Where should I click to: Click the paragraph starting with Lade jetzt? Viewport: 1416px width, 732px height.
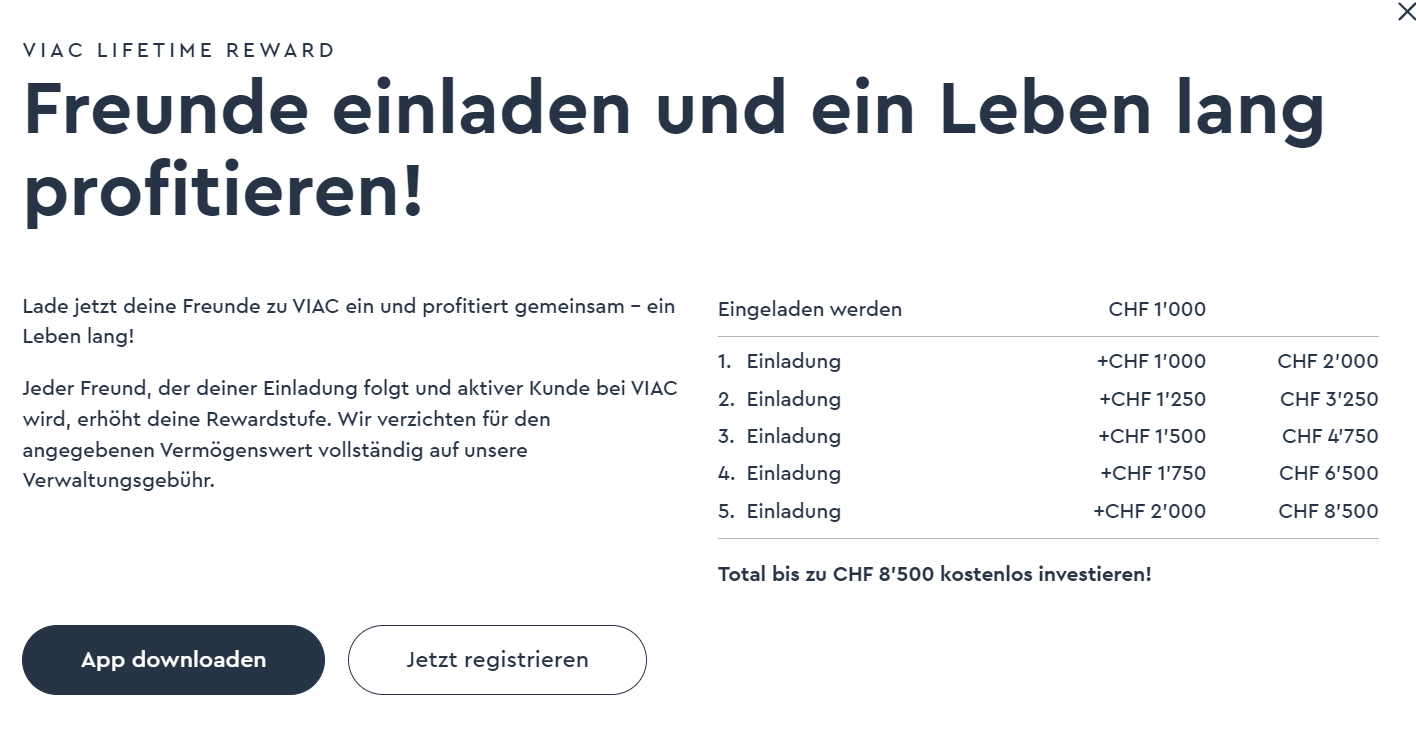point(349,321)
